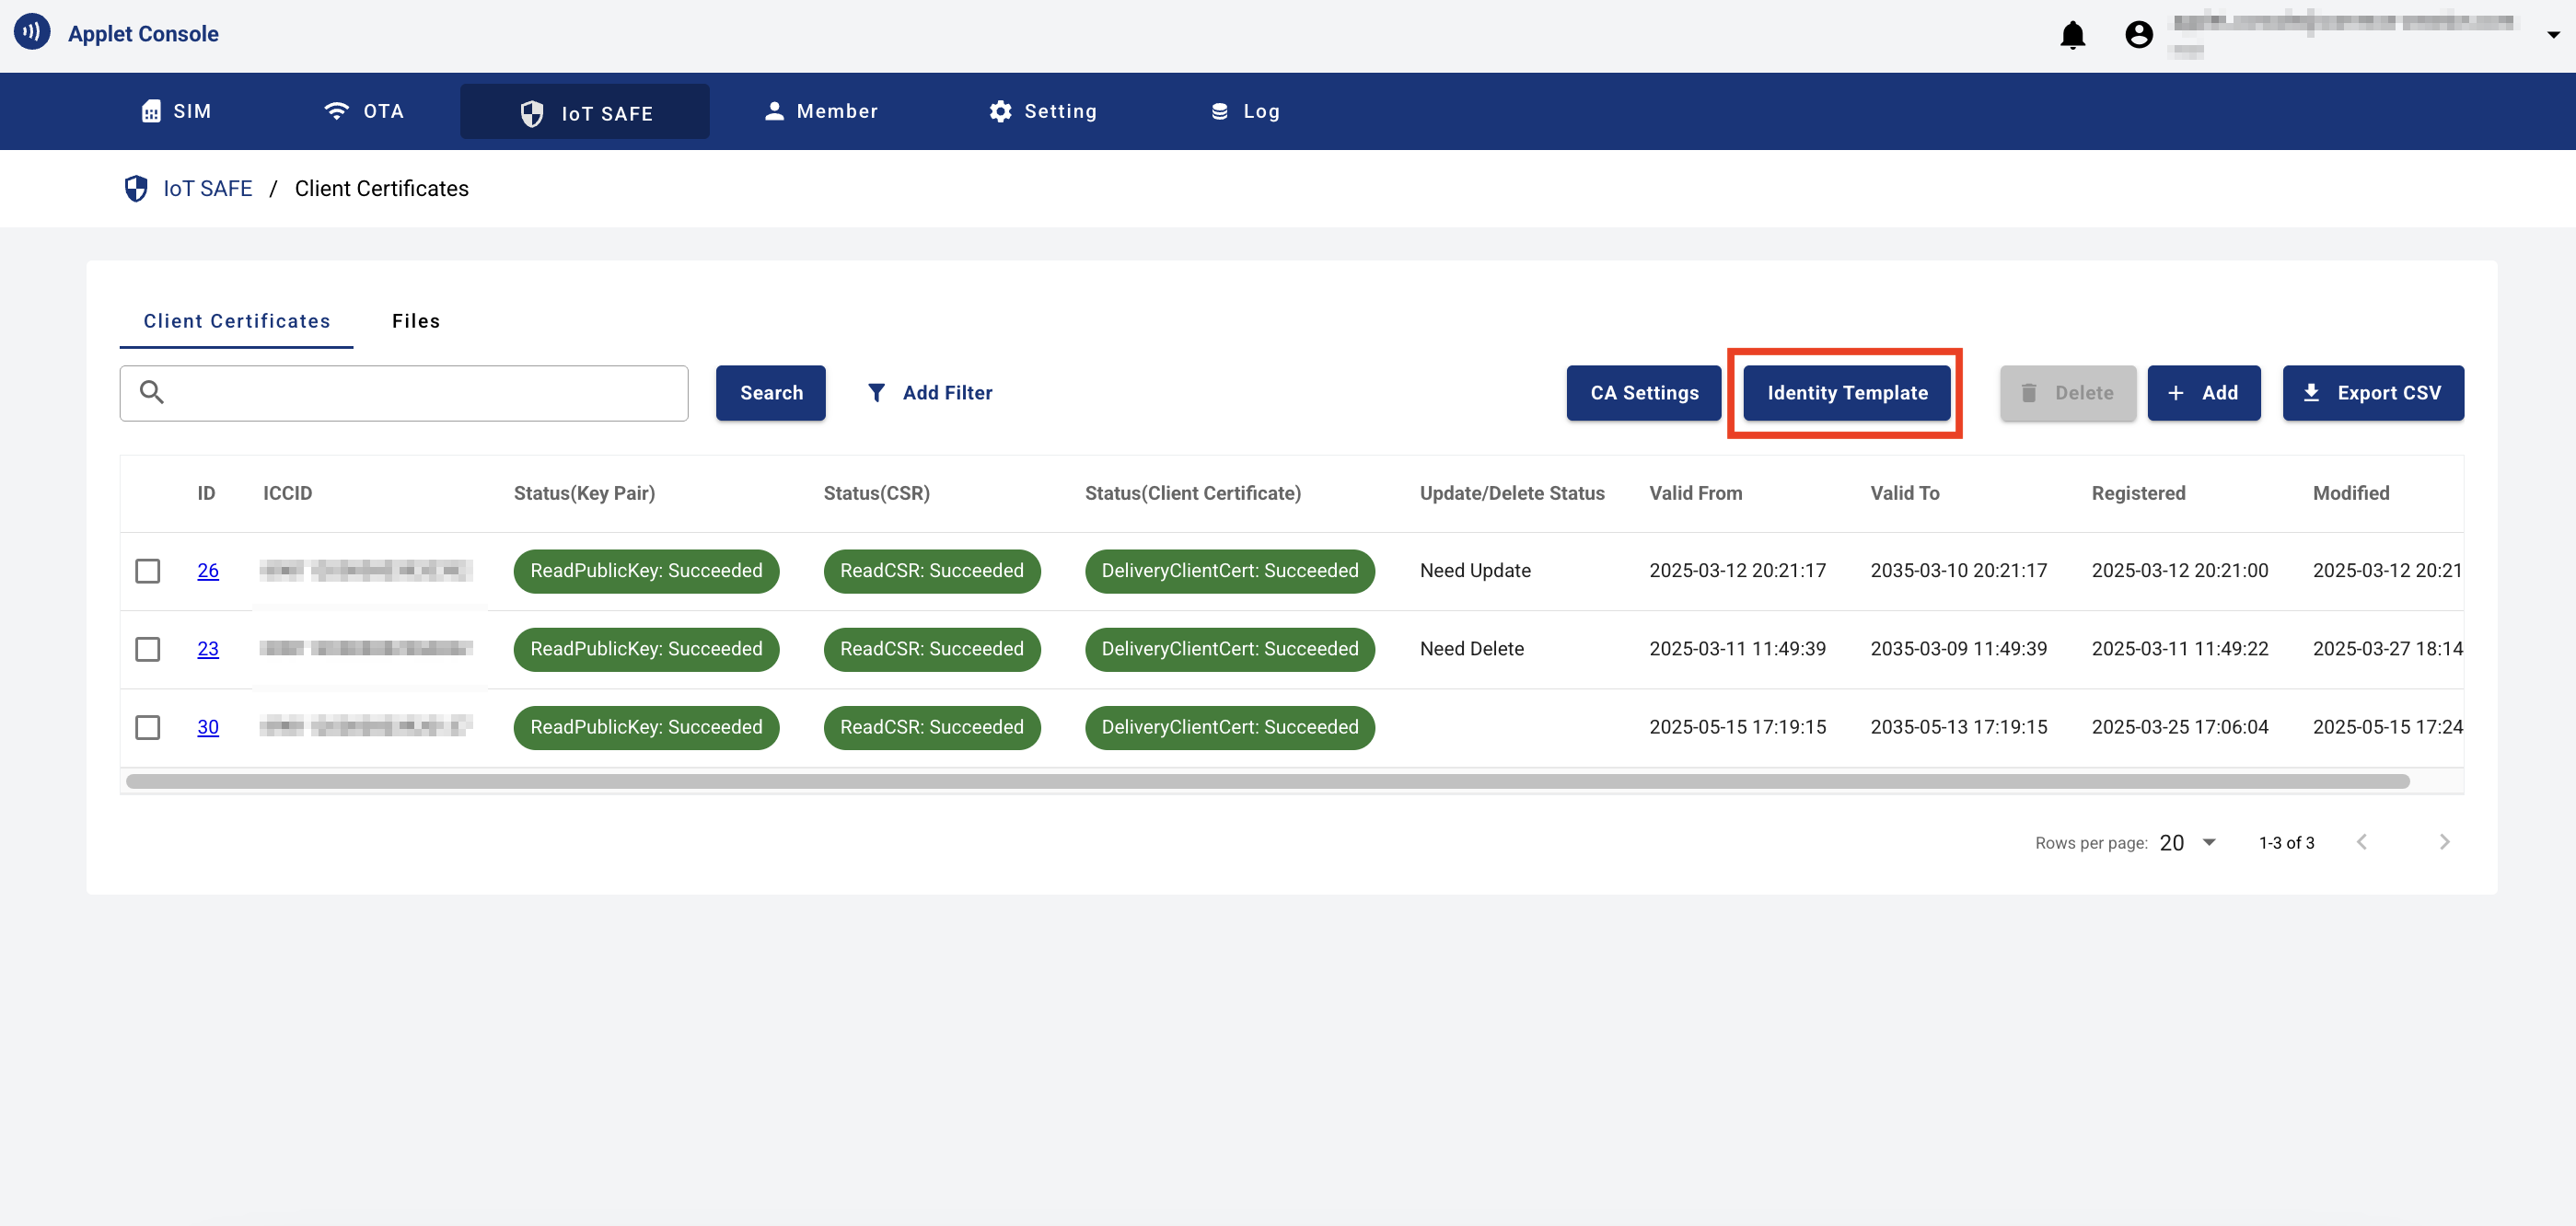Click the Identity Template button
The width and height of the screenshot is (2576, 1226).
[1846, 393]
